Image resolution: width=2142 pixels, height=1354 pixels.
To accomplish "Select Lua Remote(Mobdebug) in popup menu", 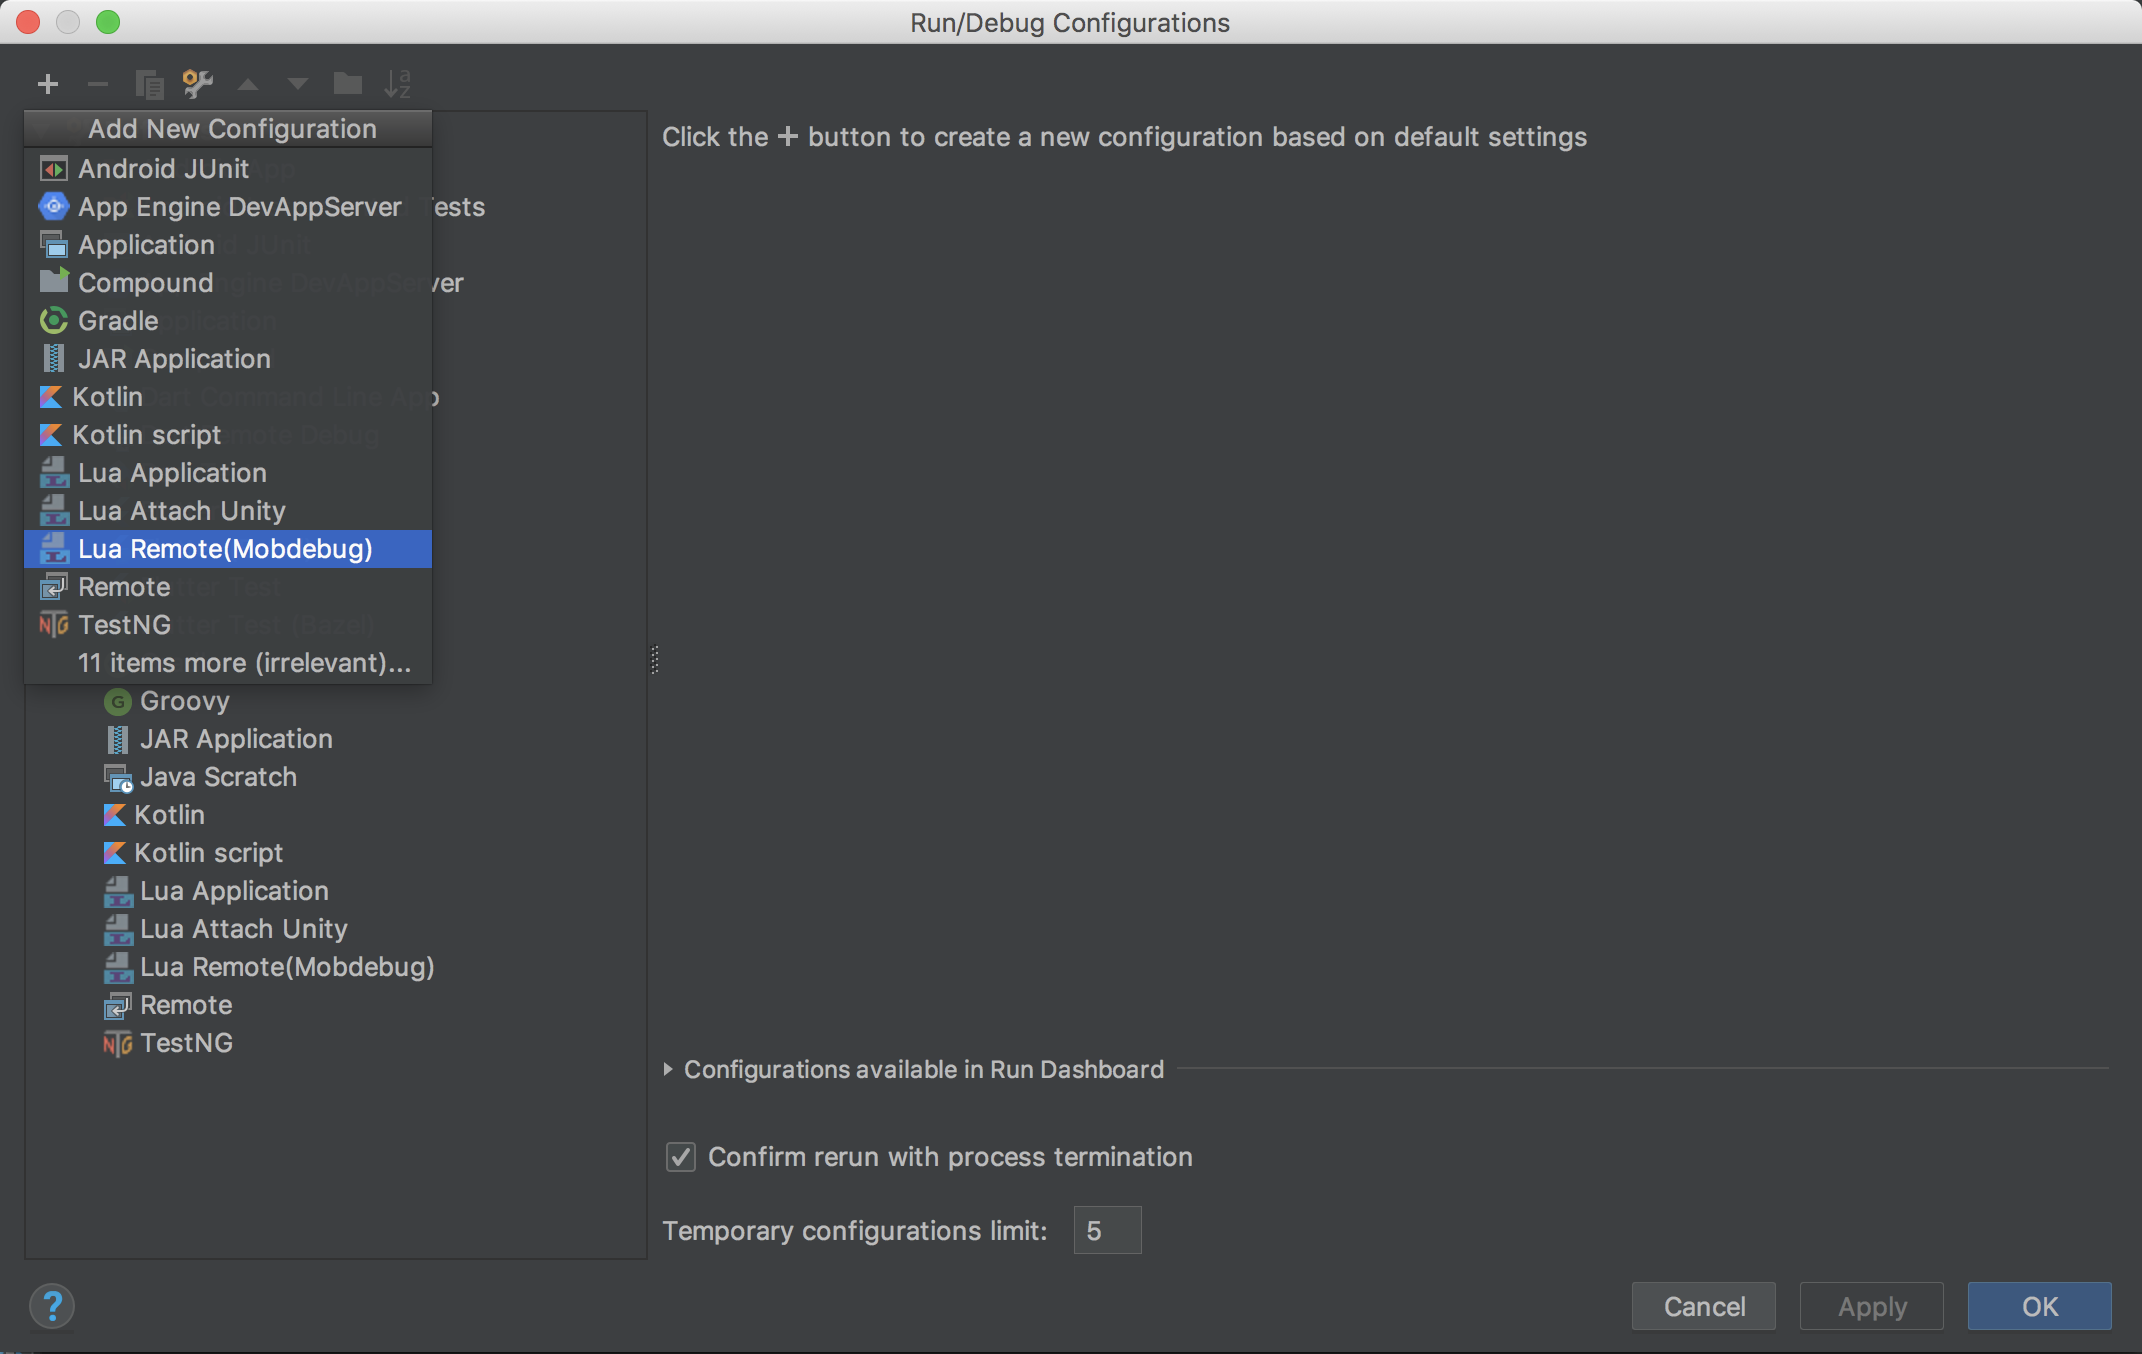I will point(225,549).
